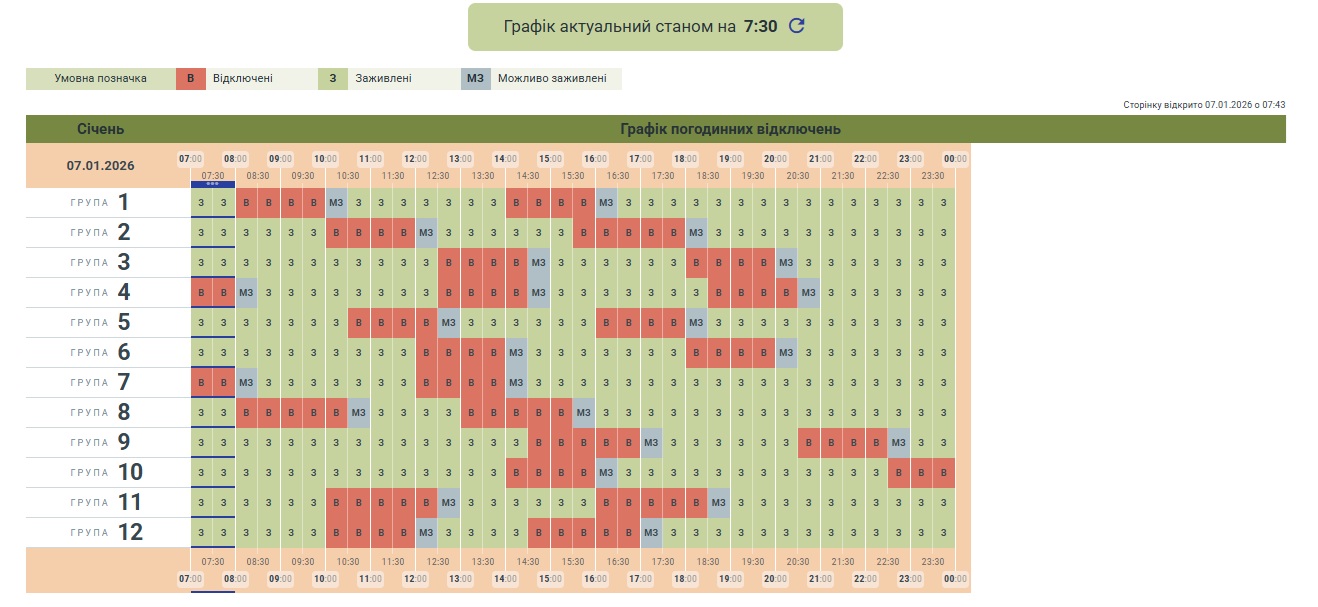Select the Група 12 row label

point(108,533)
